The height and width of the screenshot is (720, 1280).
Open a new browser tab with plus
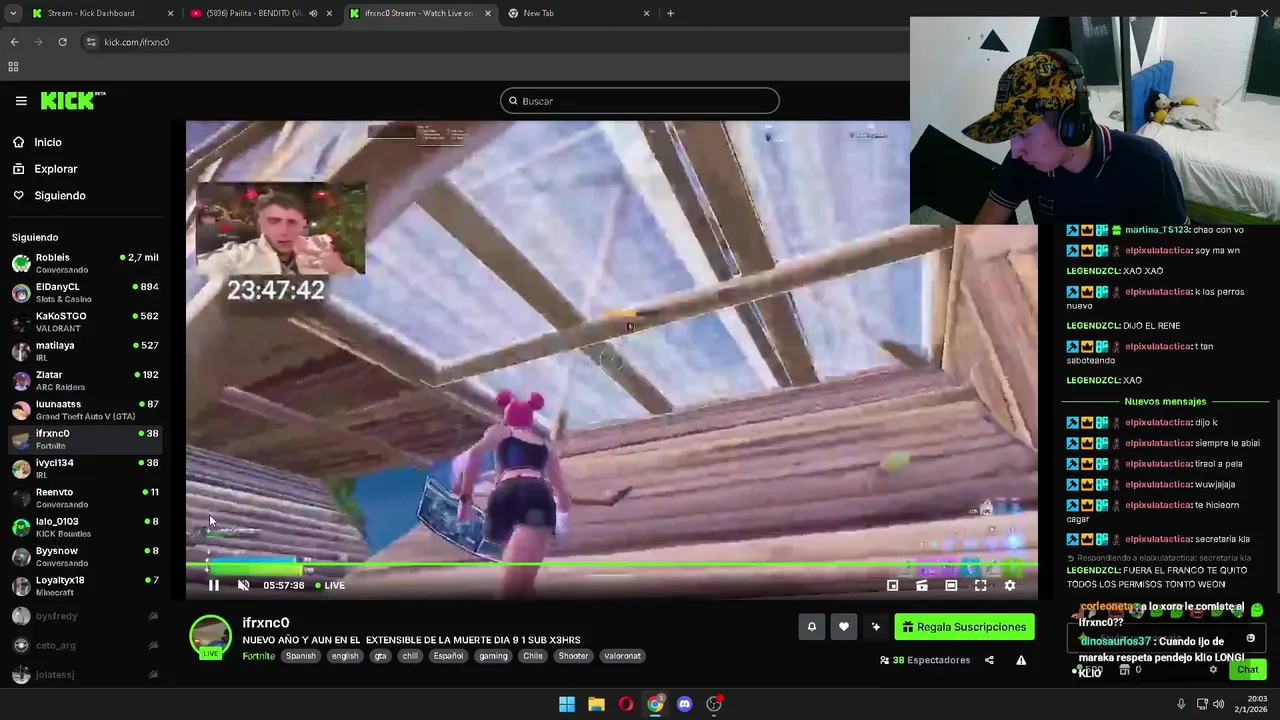(670, 13)
